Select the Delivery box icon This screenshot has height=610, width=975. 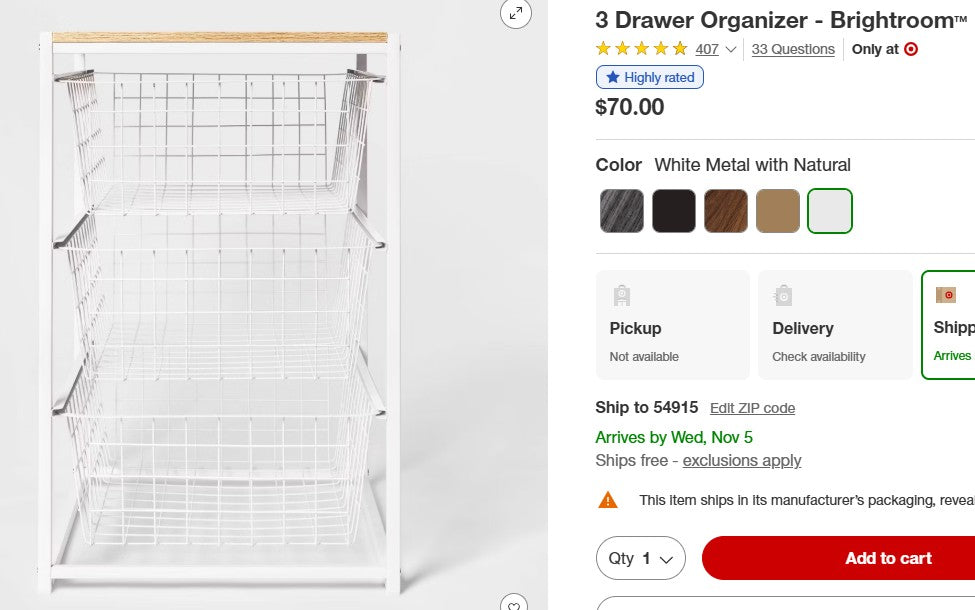coord(783,295)
